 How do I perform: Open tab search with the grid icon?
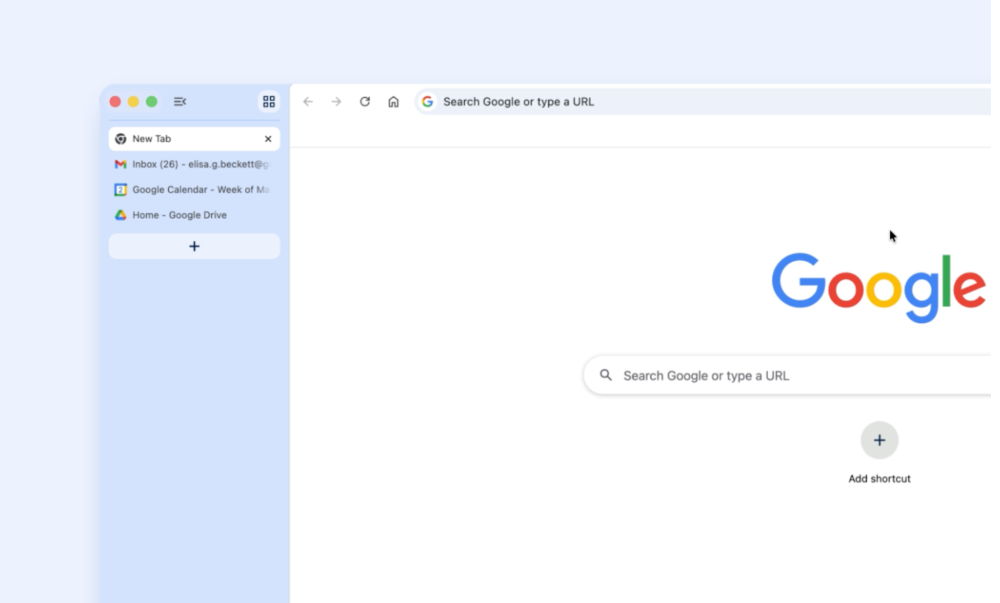coord(269,101)
